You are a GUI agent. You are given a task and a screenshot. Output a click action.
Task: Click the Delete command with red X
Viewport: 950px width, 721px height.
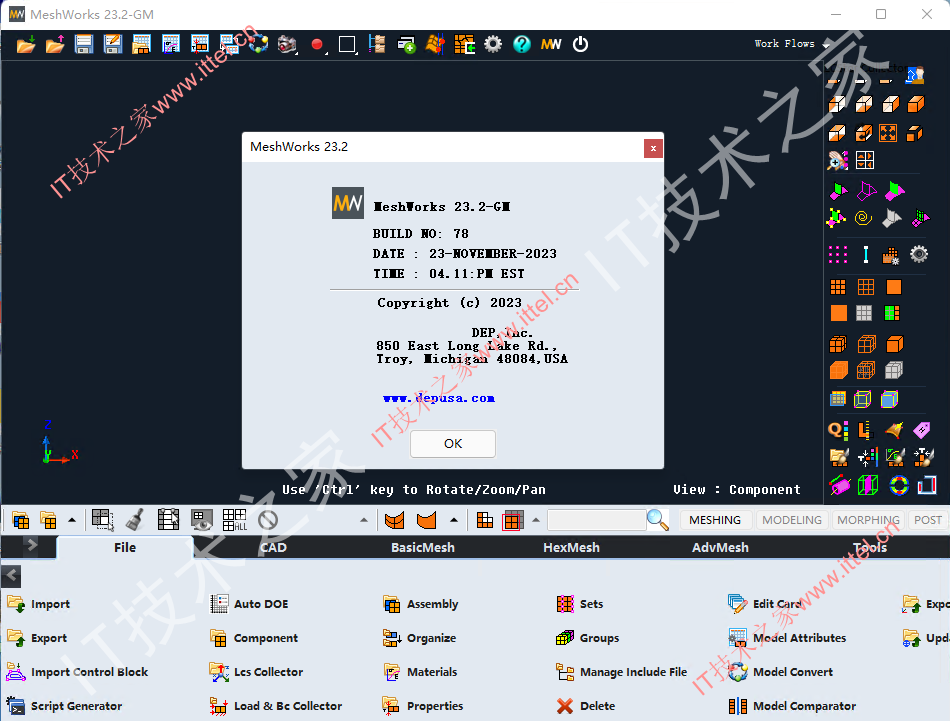click(586, 706)
